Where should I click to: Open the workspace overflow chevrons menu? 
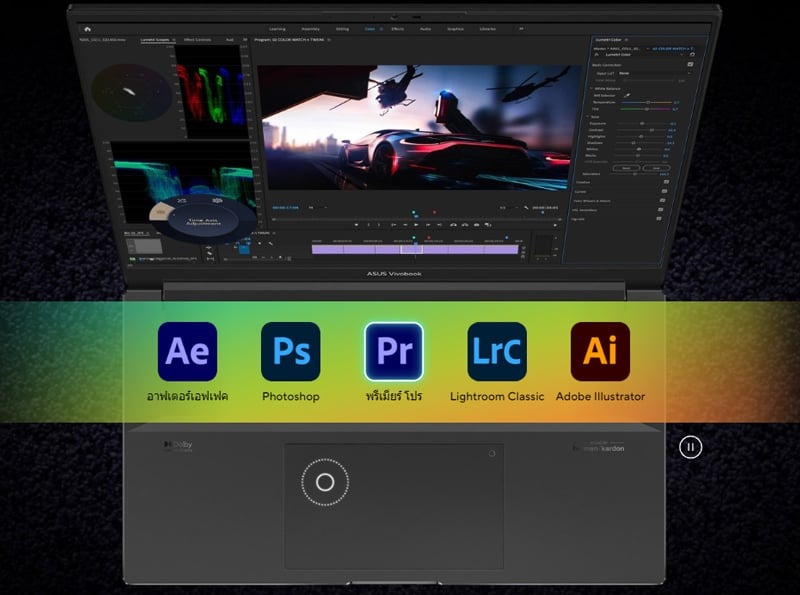521,29
